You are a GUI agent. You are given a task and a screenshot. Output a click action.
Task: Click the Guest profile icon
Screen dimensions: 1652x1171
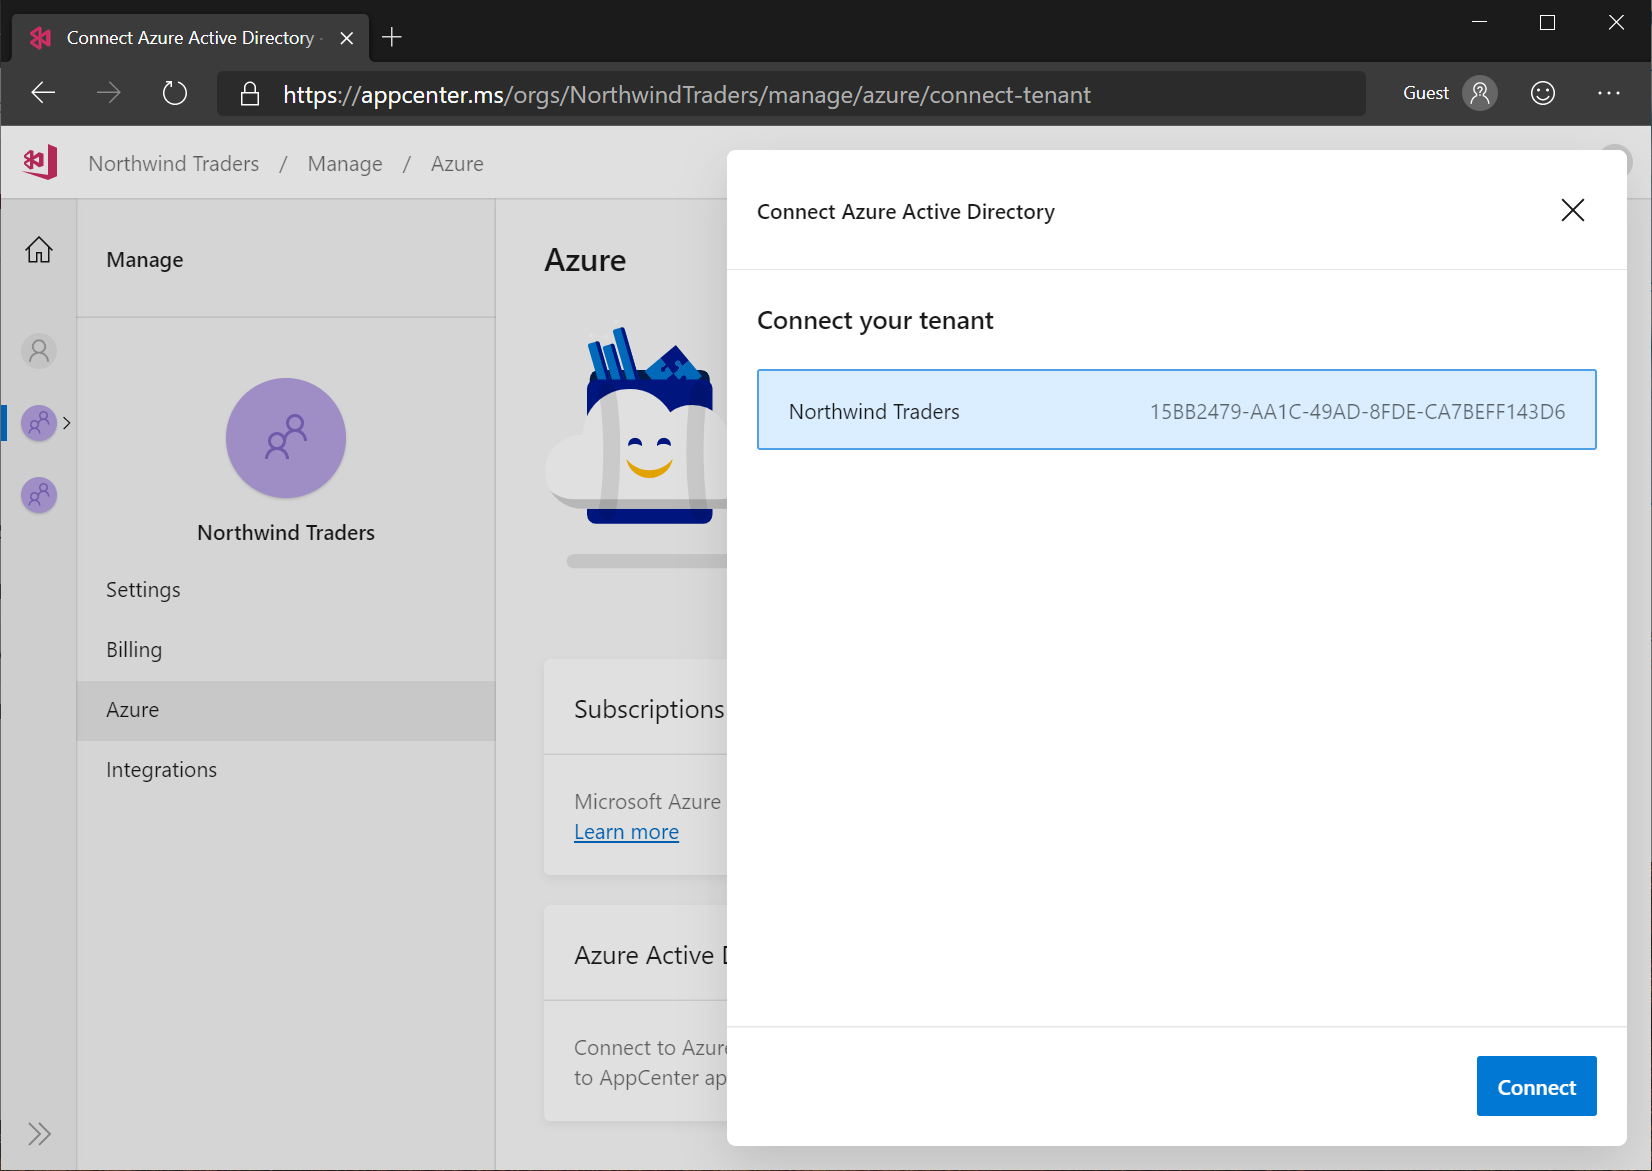click(1480, 92)
